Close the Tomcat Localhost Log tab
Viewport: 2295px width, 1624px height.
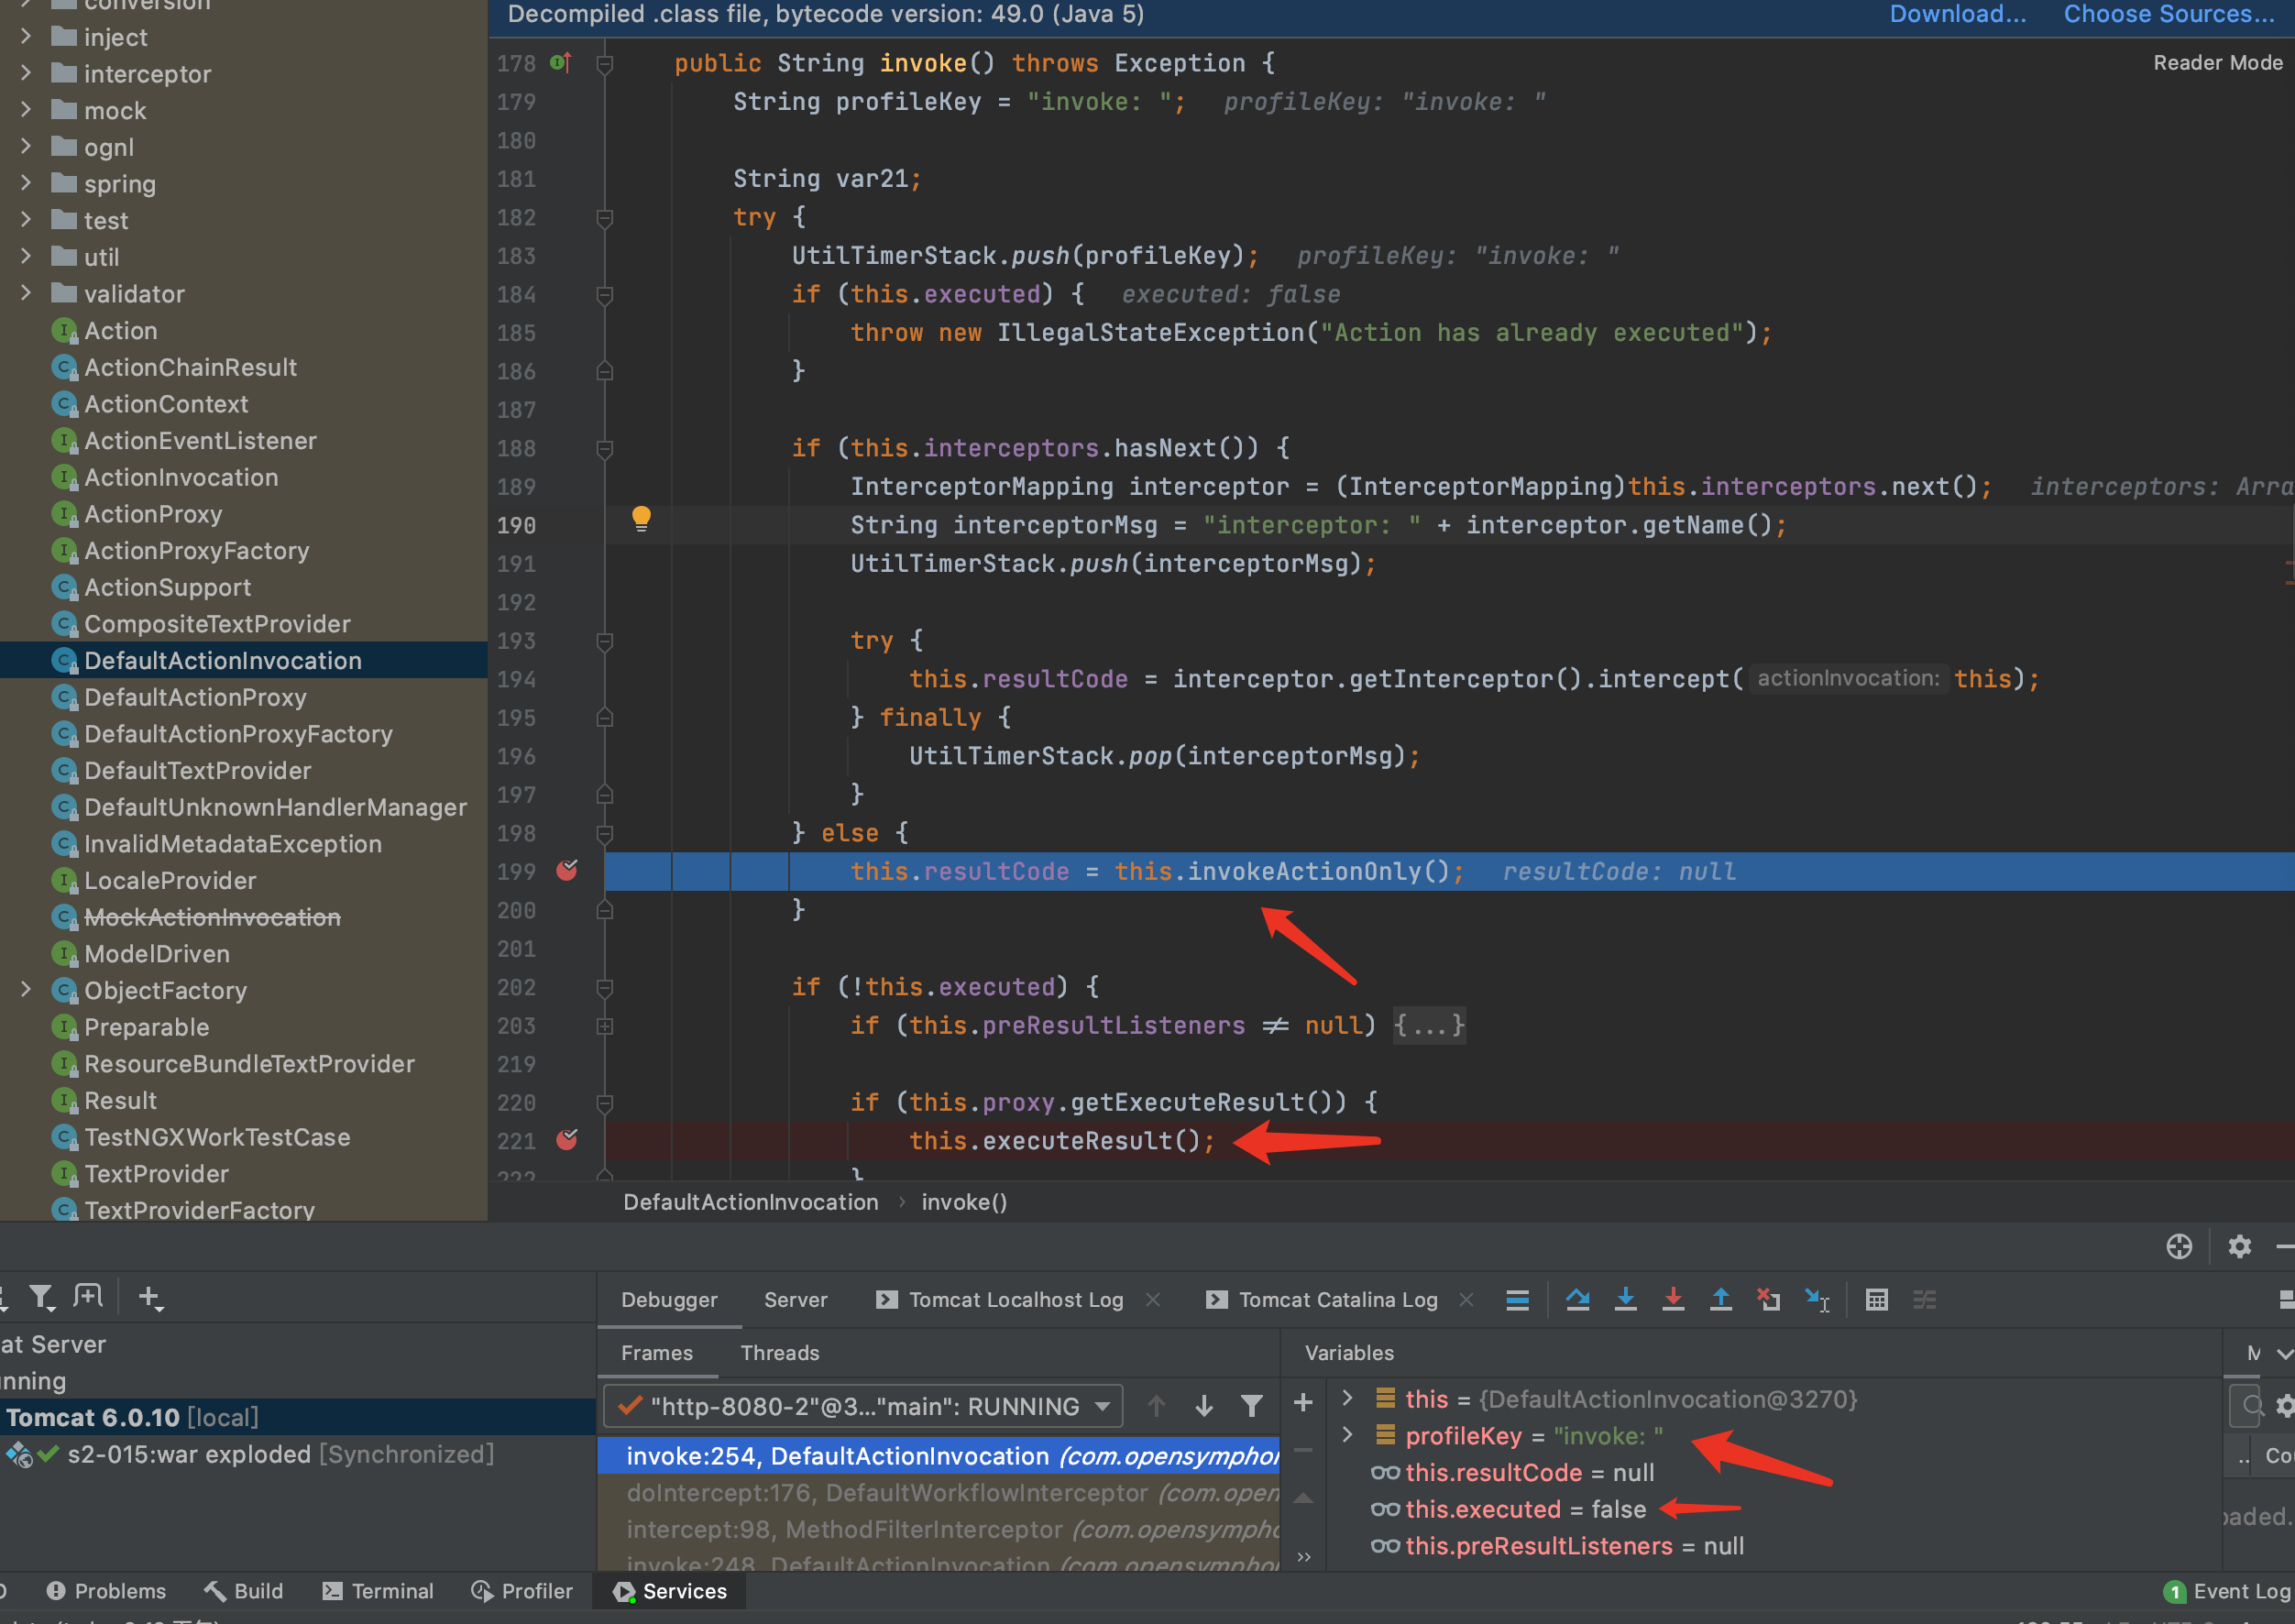(1153, 1299)
